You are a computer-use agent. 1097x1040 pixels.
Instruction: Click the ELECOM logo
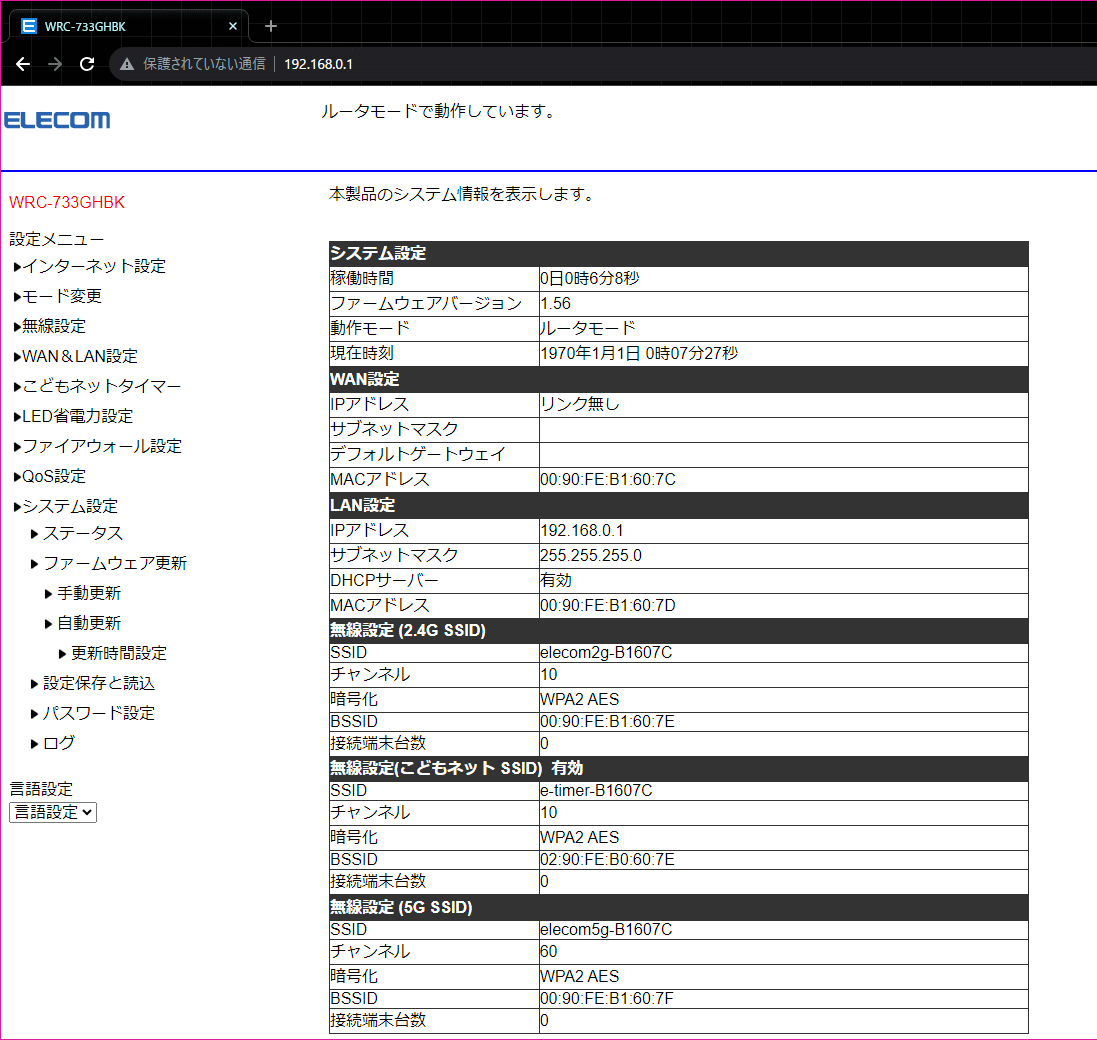[57, 120]
